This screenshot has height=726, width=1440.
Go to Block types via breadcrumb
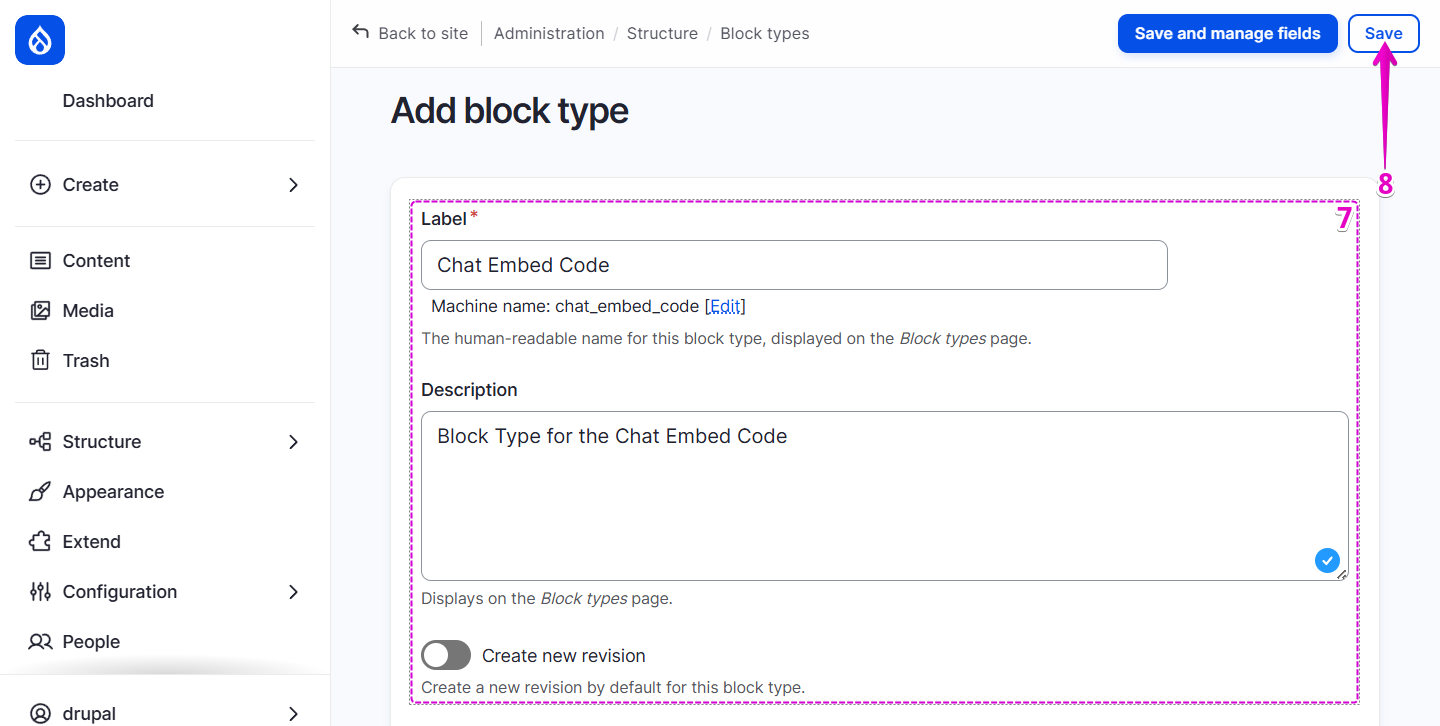tap(764, 33)
